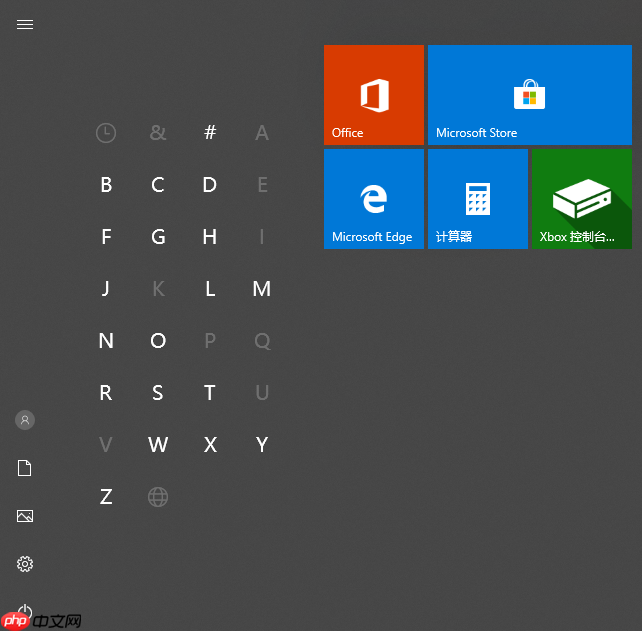Jump to apps starting with S

click(x=158, y=393)
